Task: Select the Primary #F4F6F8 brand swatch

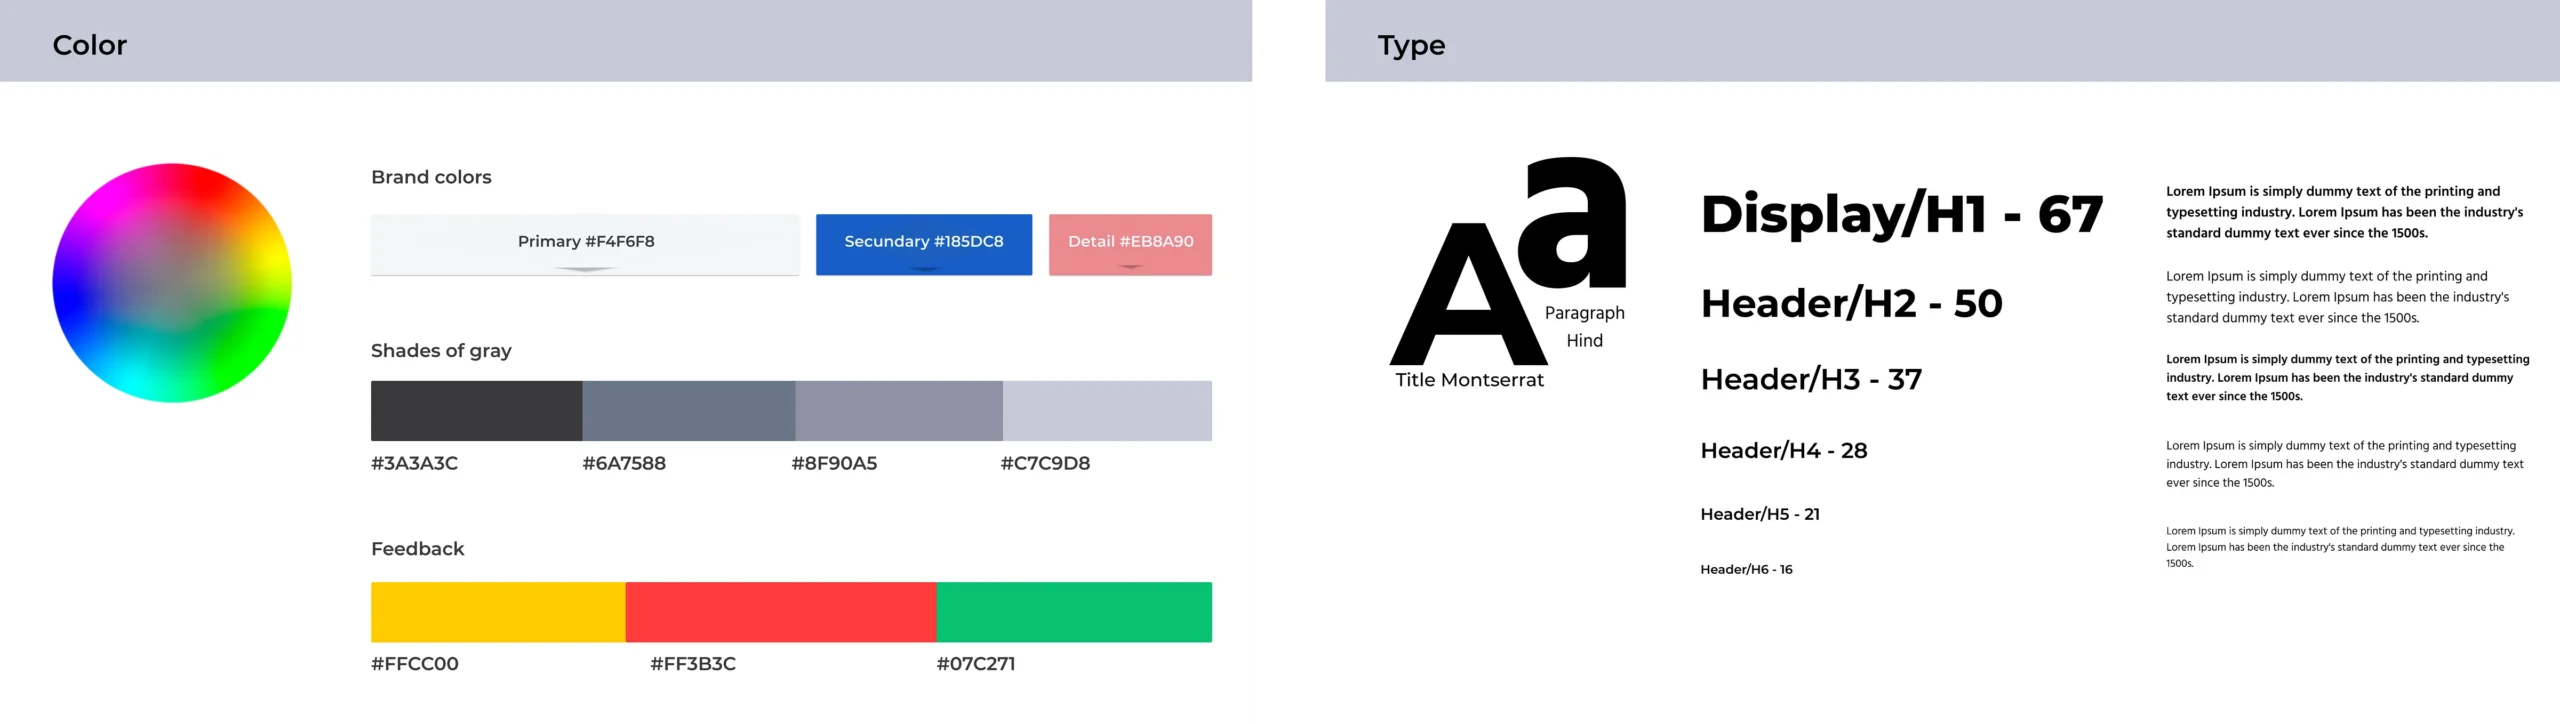Action: (x=585, y=244)
